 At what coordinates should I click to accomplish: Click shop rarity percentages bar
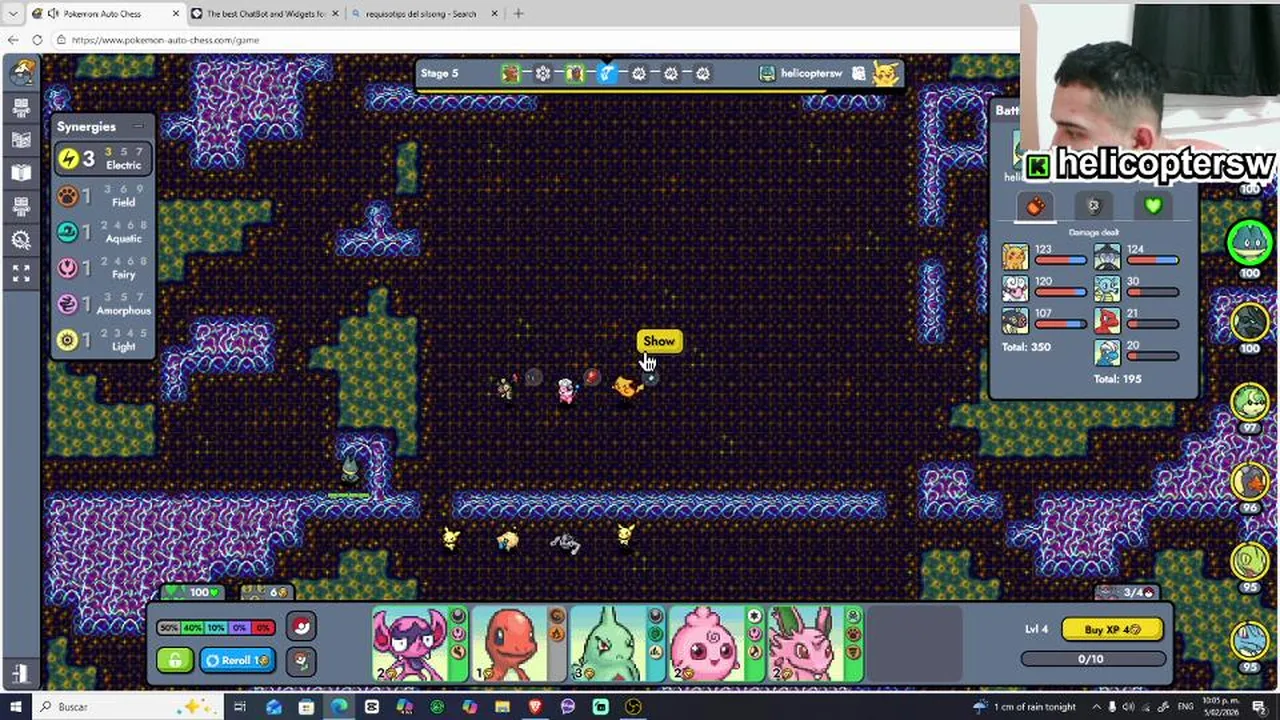[216, 627]
